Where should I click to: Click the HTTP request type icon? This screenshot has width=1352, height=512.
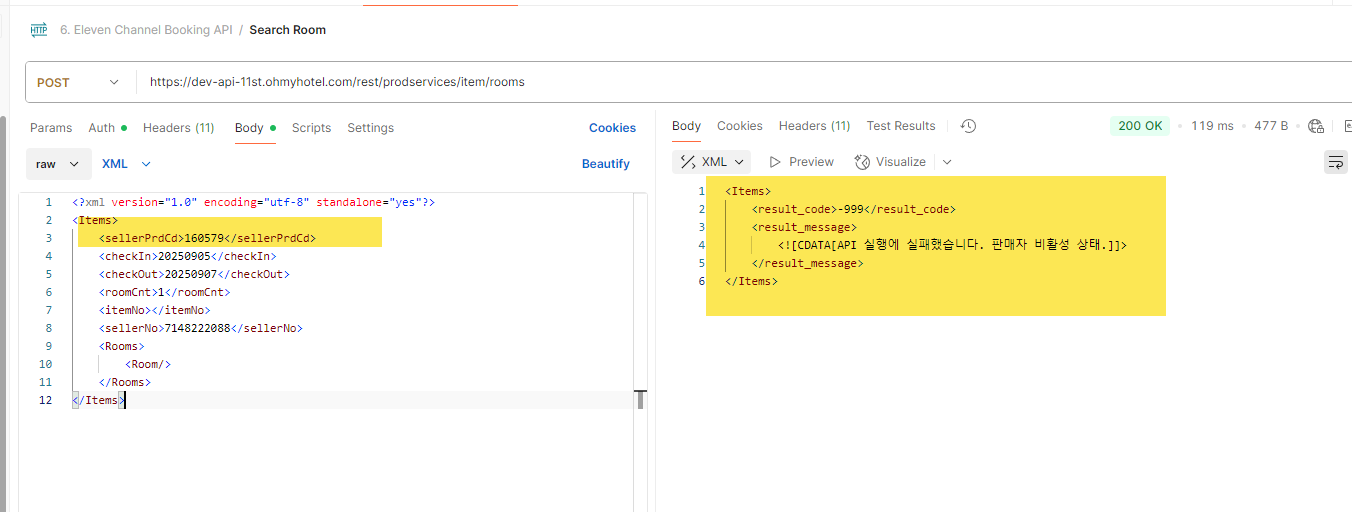(x=39, y=30)
